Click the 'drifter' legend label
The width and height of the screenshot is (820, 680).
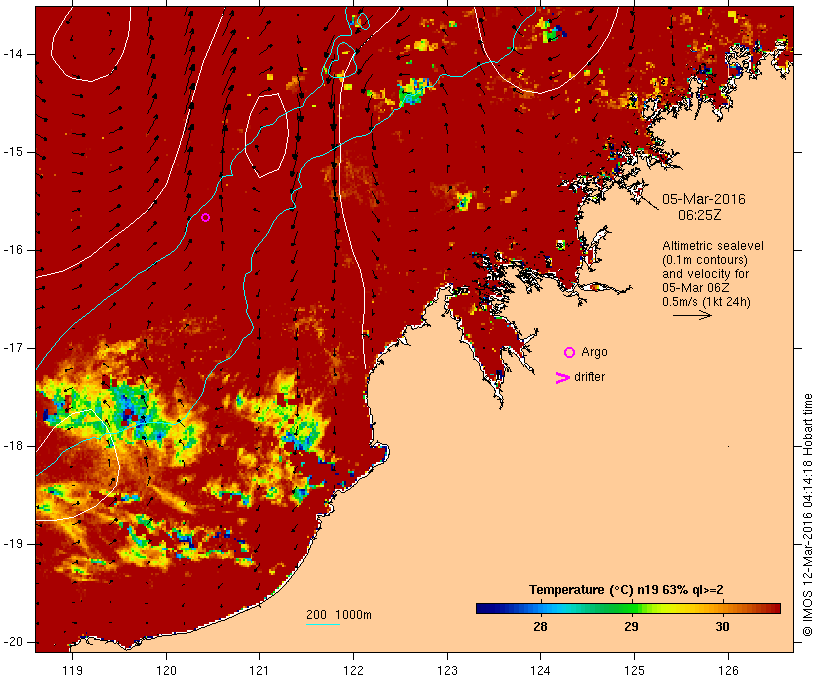coord(589,377)
